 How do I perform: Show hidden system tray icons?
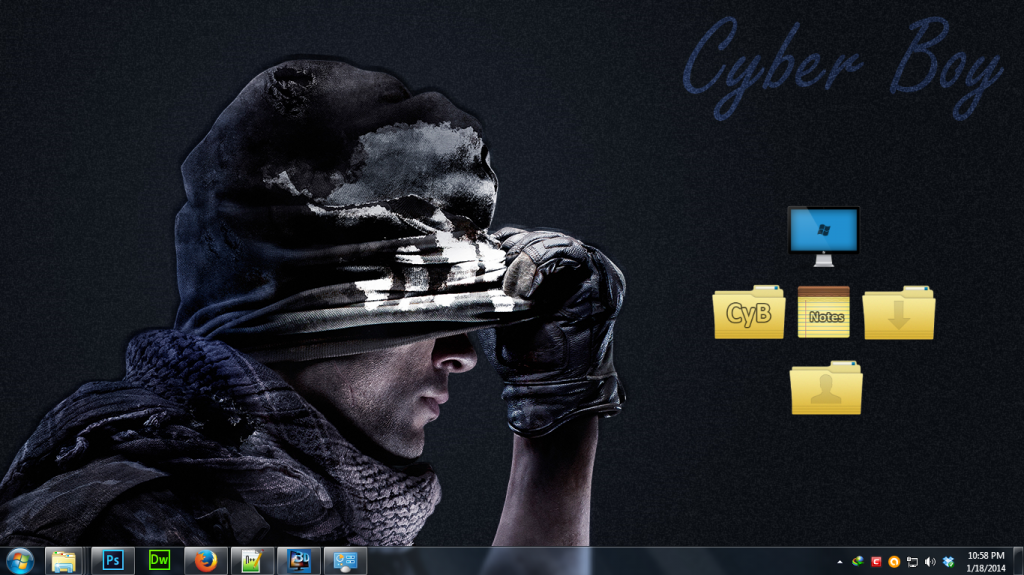840,562
